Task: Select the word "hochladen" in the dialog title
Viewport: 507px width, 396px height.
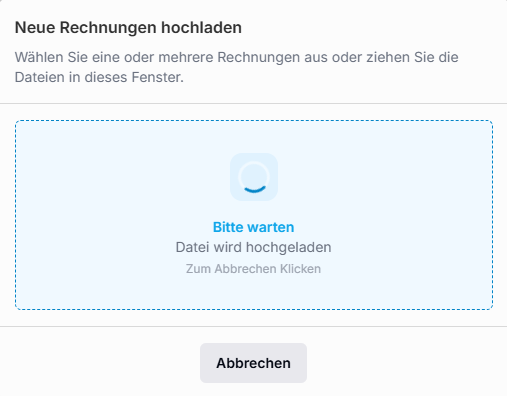Action: click(x=201, y=27)
